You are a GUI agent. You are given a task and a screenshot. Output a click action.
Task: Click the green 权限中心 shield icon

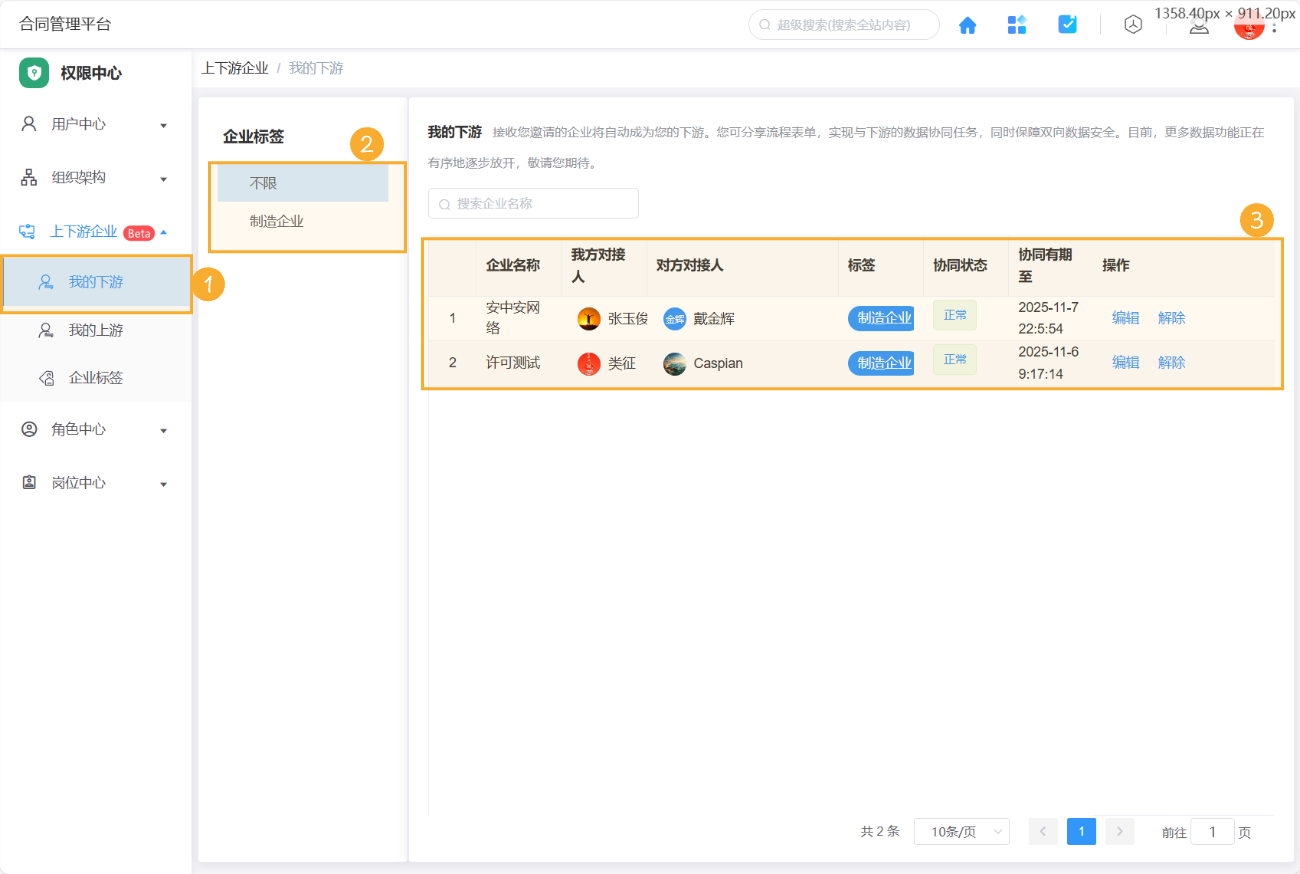(x=33, y=72)
